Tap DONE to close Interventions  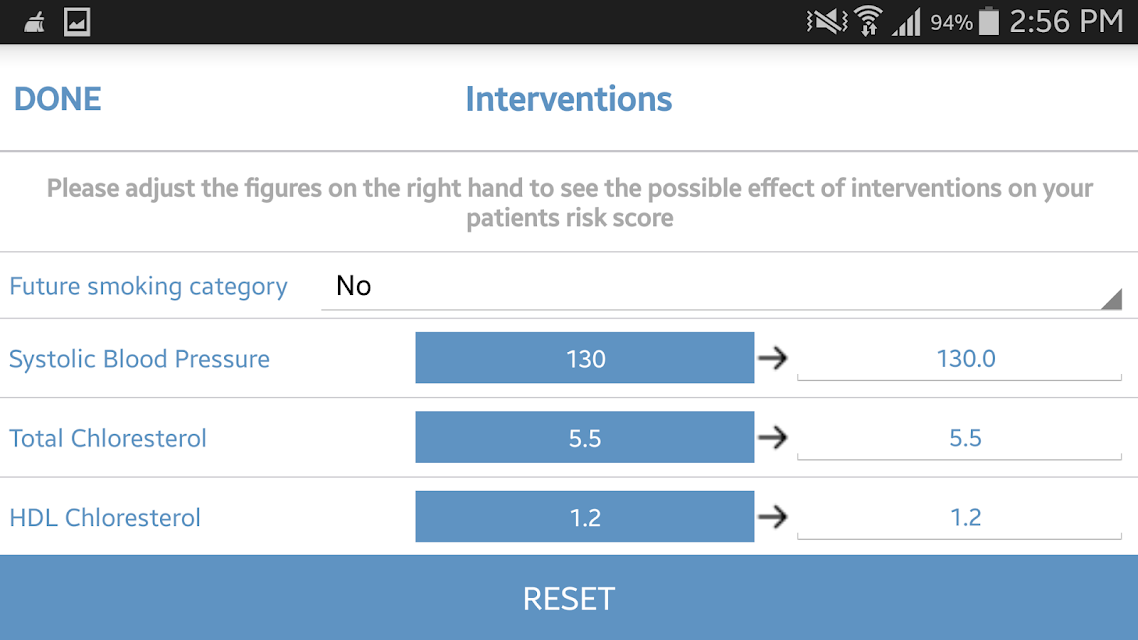(x=57, y=99)
